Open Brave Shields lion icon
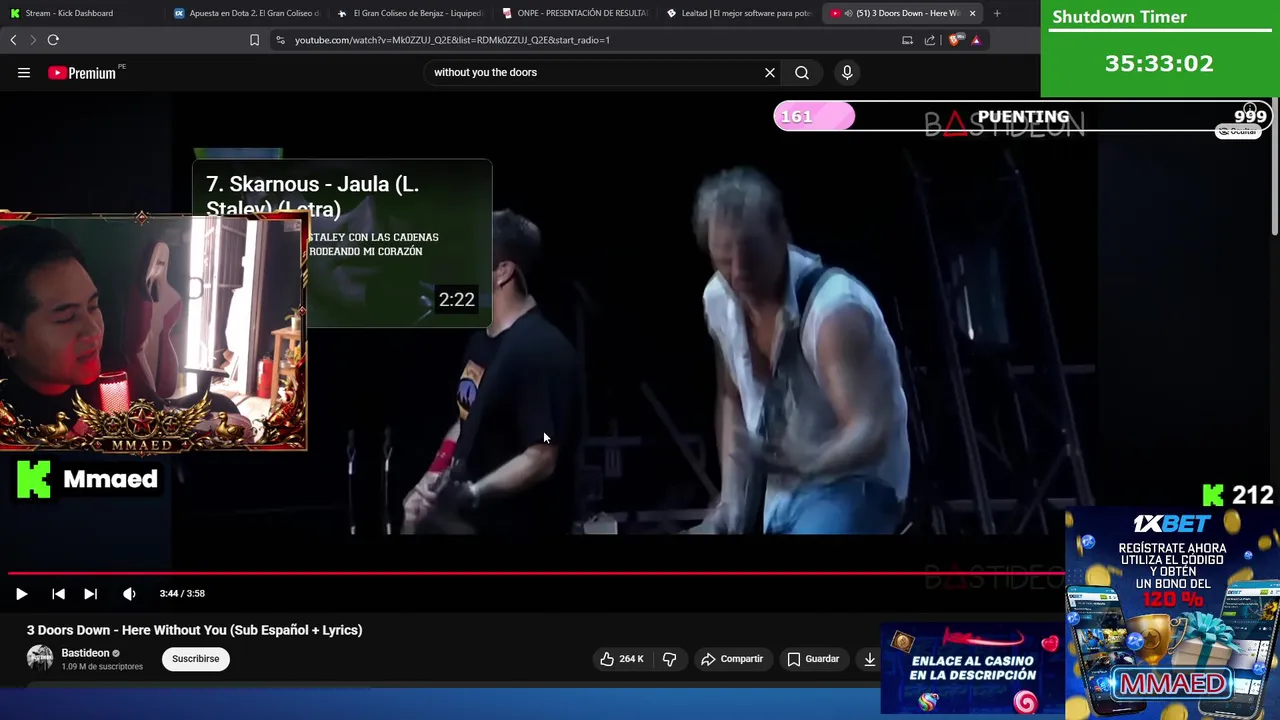 click(954, 40)
